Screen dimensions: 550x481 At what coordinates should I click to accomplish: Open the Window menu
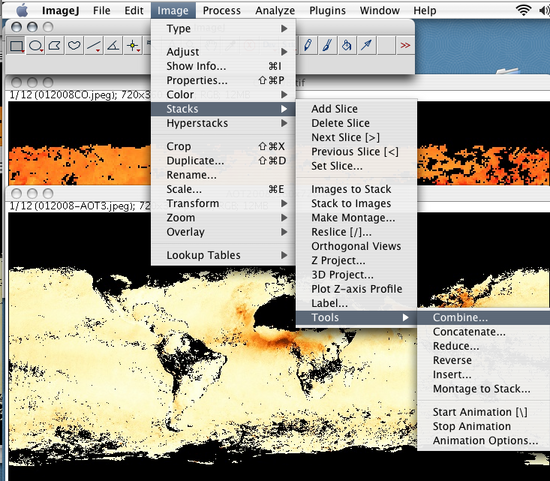(380, 11)
